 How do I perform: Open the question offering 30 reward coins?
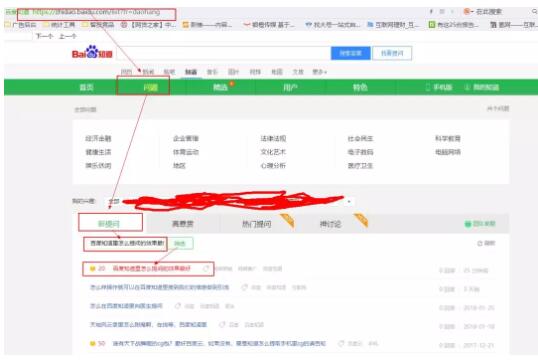[219, 343]
